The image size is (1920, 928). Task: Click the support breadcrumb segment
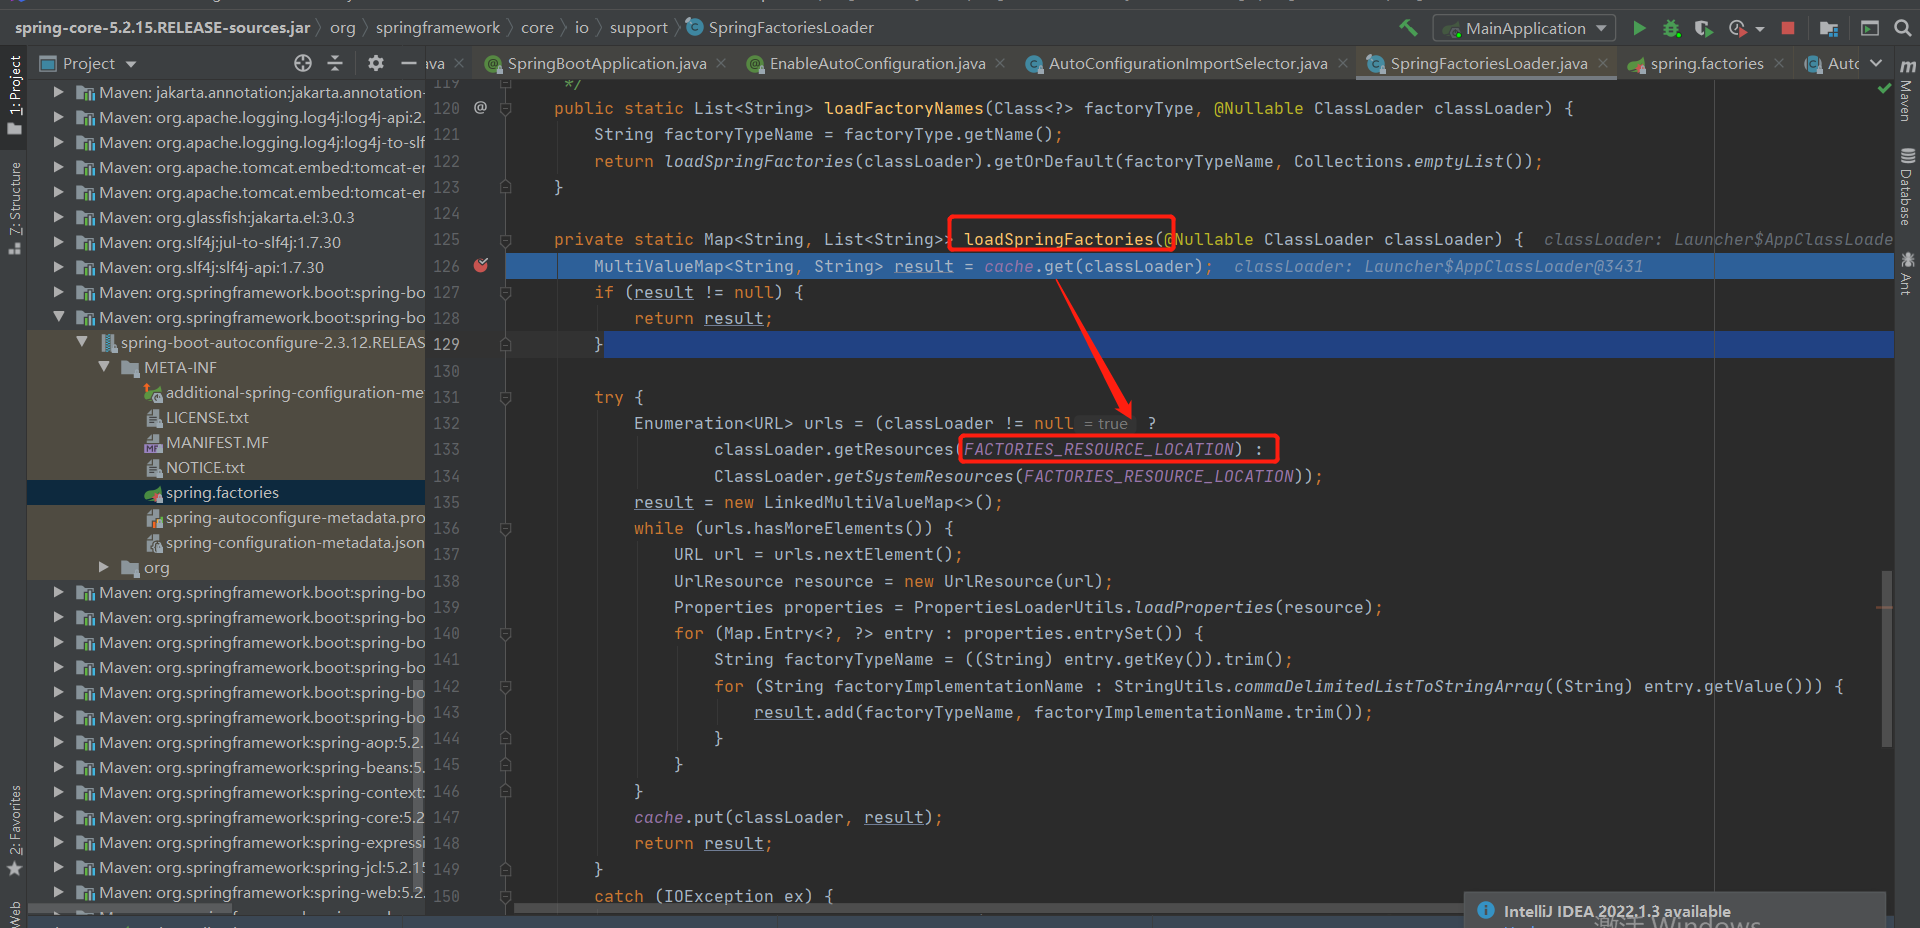[x=638, y=27]
